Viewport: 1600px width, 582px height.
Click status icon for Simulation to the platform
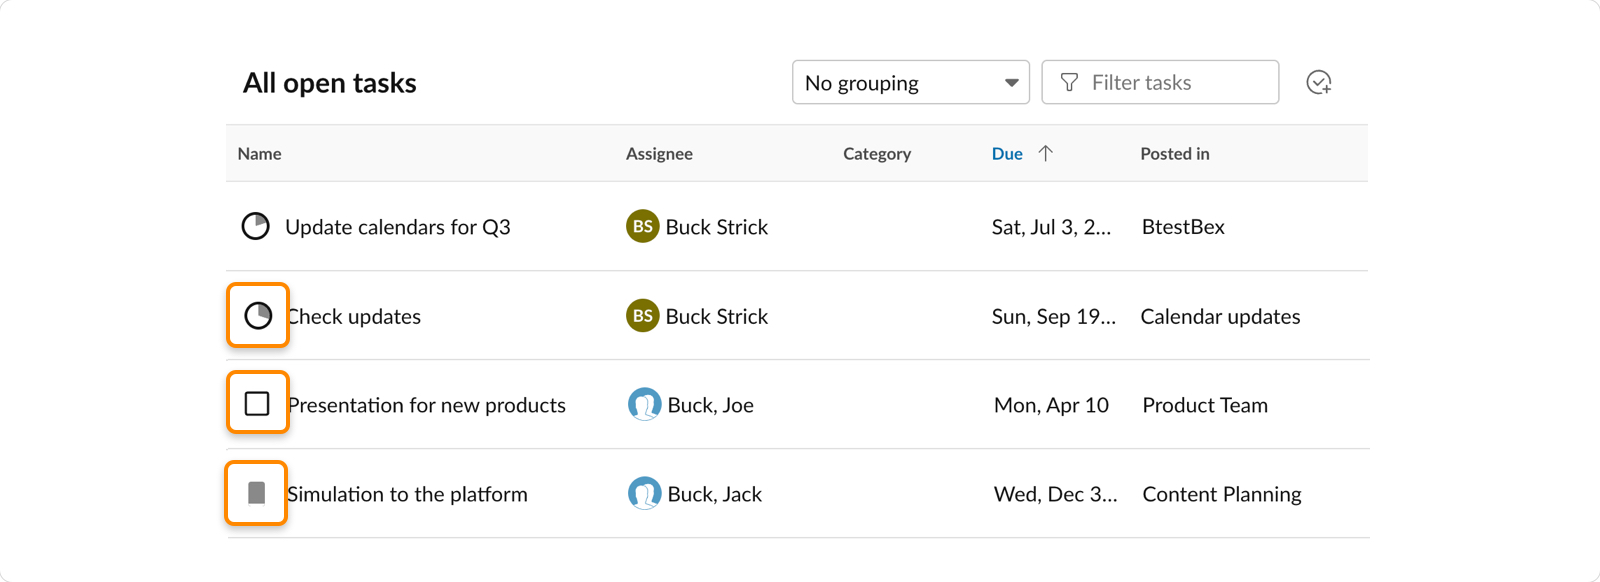257,493
